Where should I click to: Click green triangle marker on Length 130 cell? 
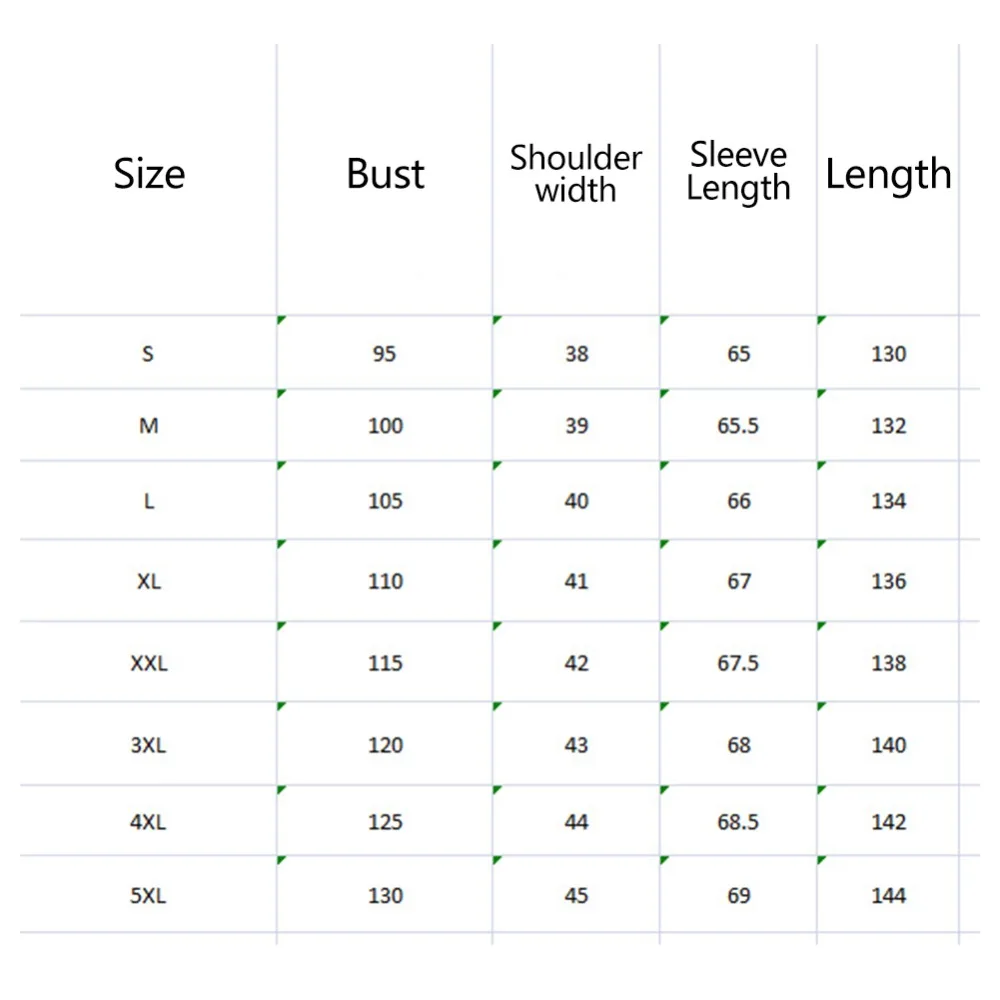(x=821, y=320)
